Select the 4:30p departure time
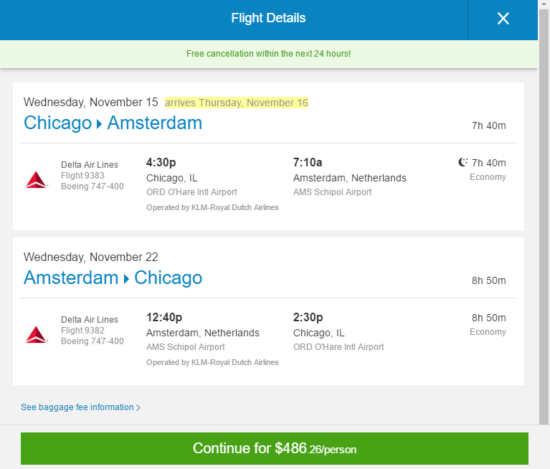 tap(161, 162)
